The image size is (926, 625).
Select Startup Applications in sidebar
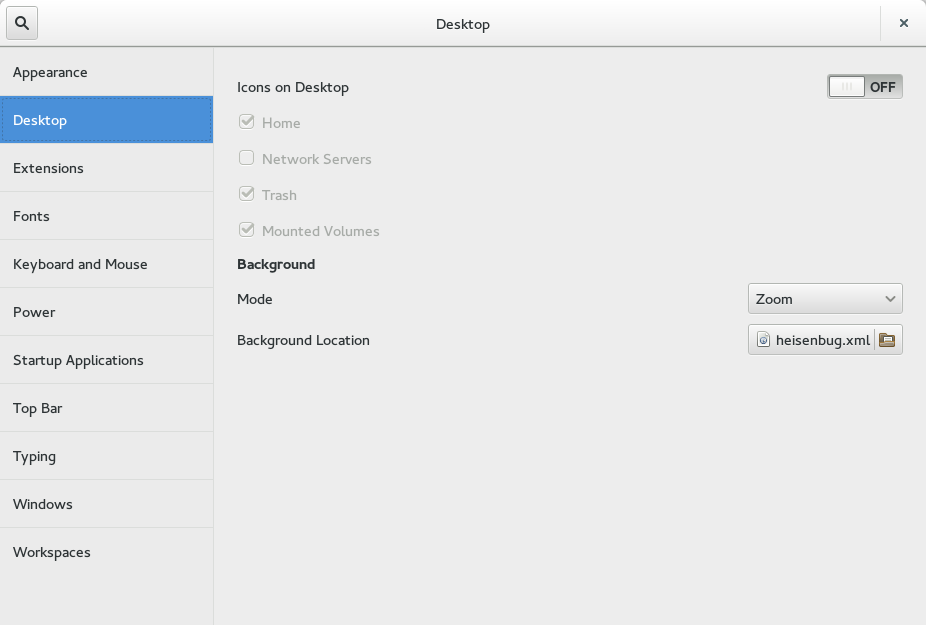(x=106, y=360)
